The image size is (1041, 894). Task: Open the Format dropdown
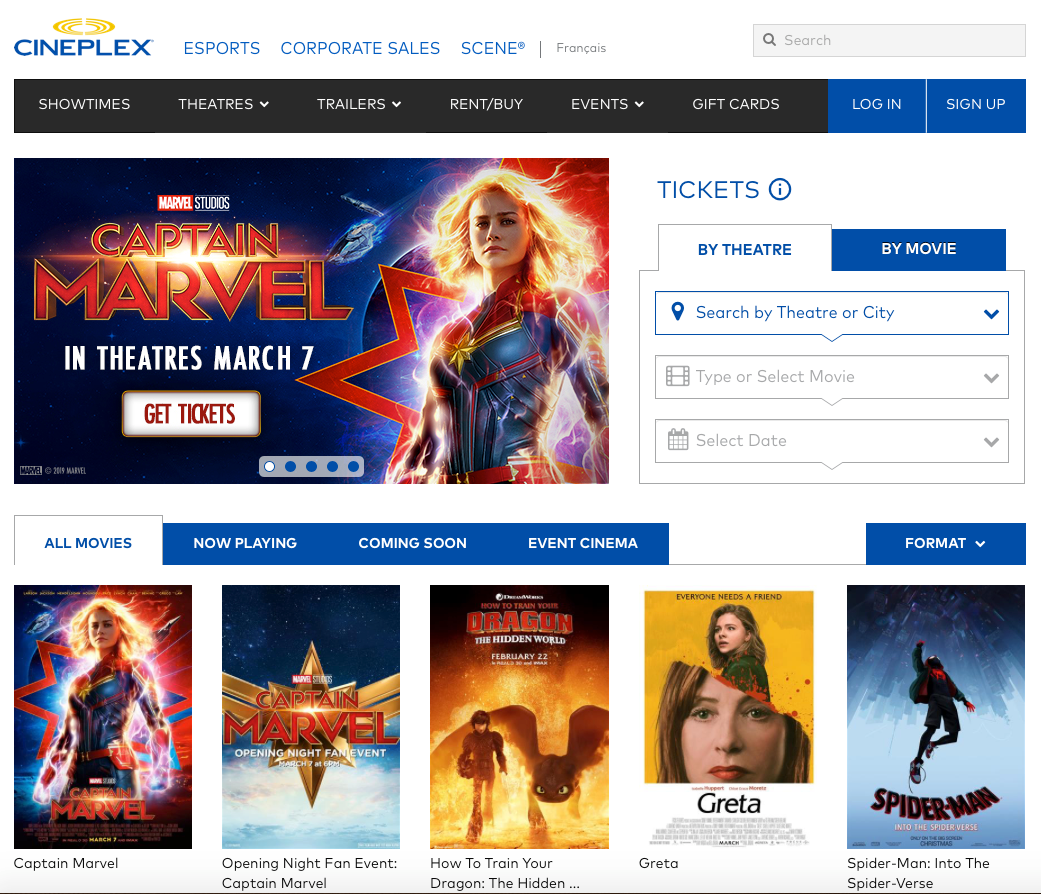coord(945,544)
